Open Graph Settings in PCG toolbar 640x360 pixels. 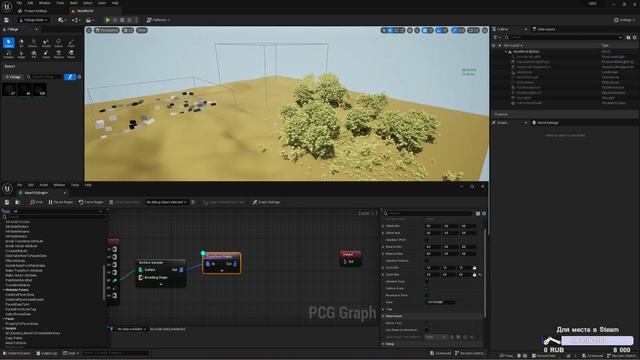tap(266, 202)
